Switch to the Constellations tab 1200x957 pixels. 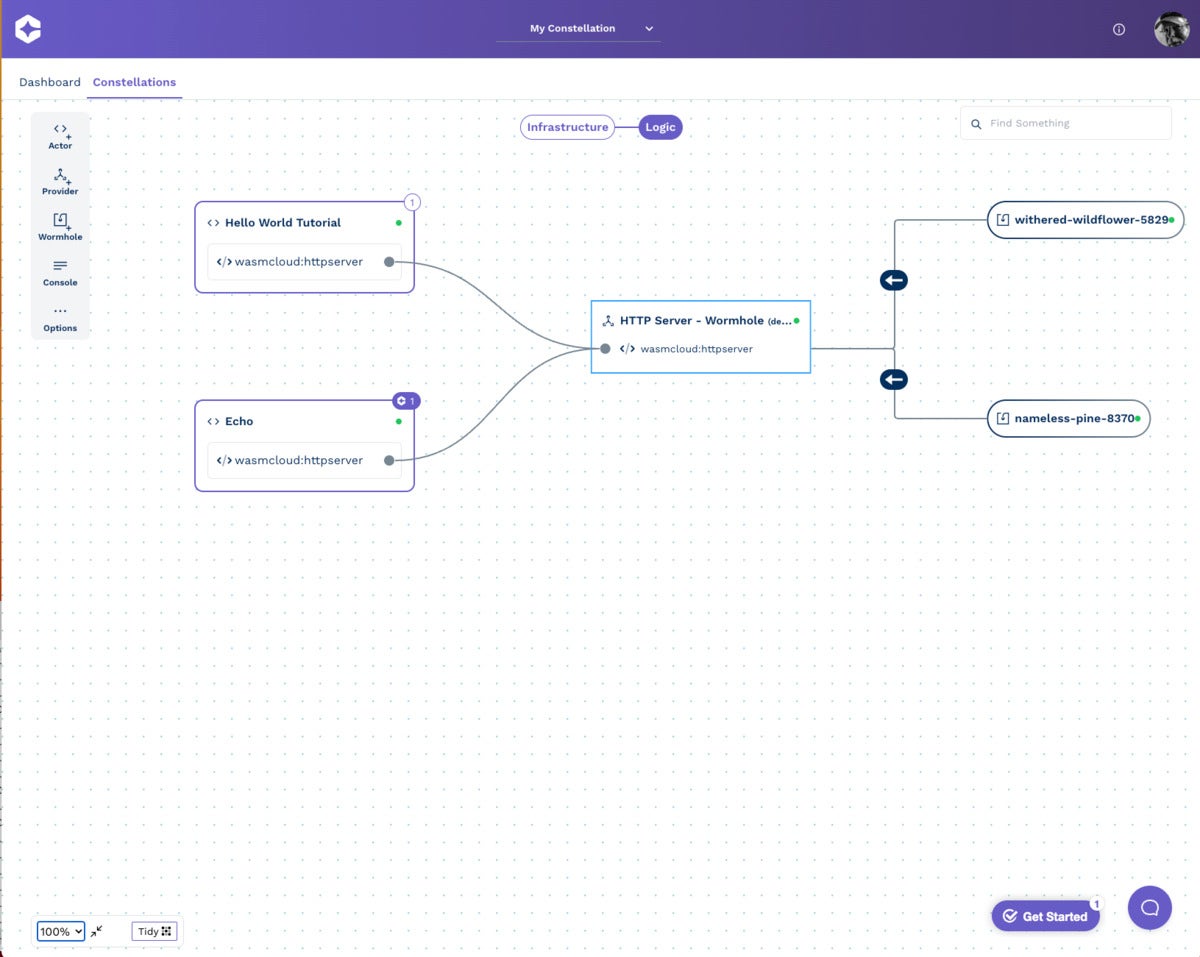click(134, 82)
